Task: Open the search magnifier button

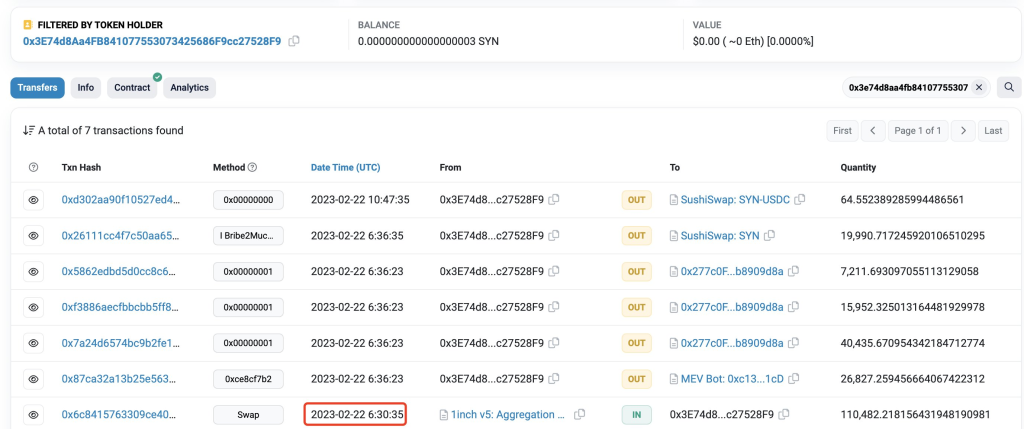Action: click(x=1009, y=87)
